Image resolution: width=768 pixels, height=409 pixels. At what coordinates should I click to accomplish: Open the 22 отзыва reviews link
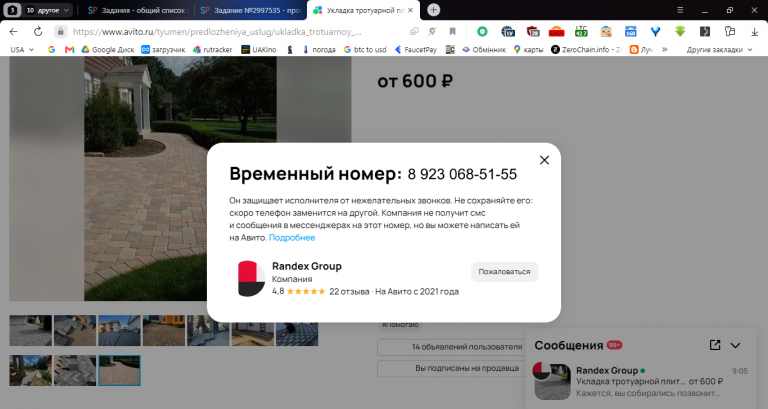coord(349,291)
